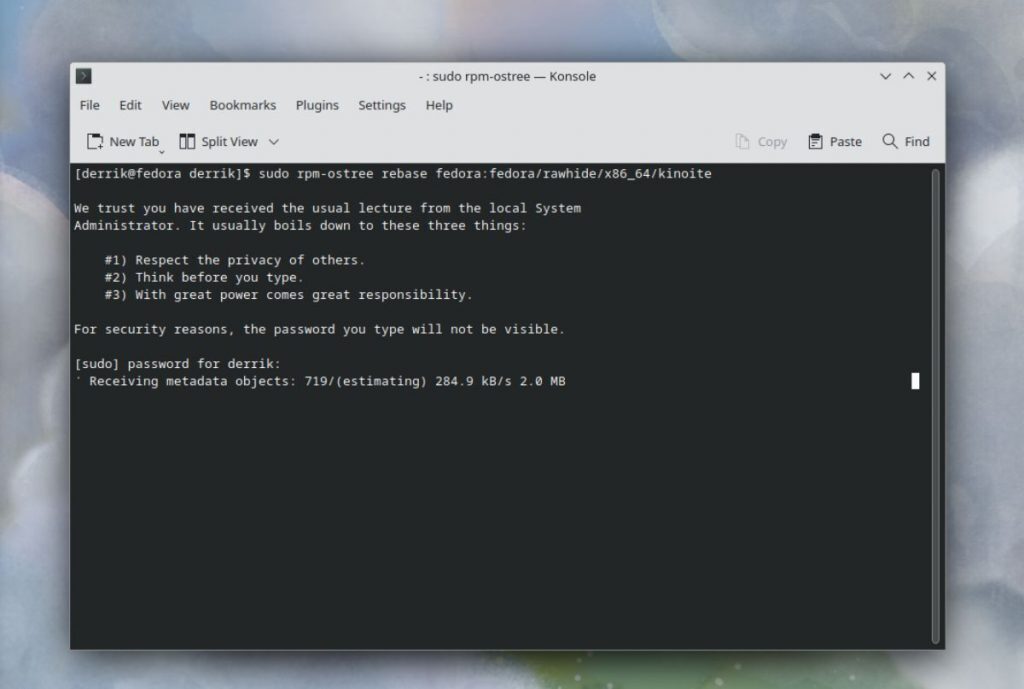Click the Find button label

tap(915, 141)
